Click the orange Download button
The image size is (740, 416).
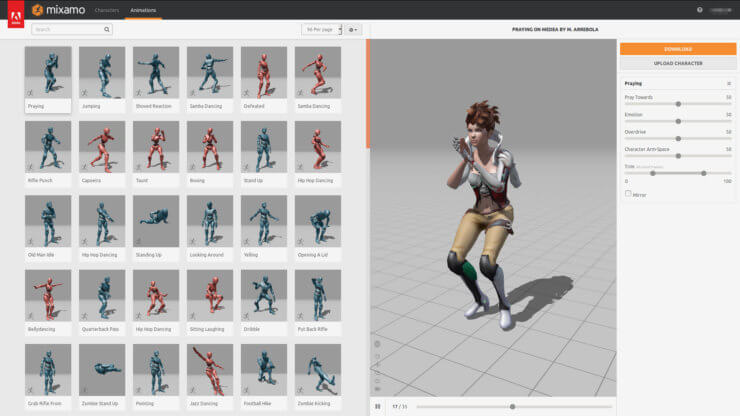pyautogui.click(x=678, y=49)
